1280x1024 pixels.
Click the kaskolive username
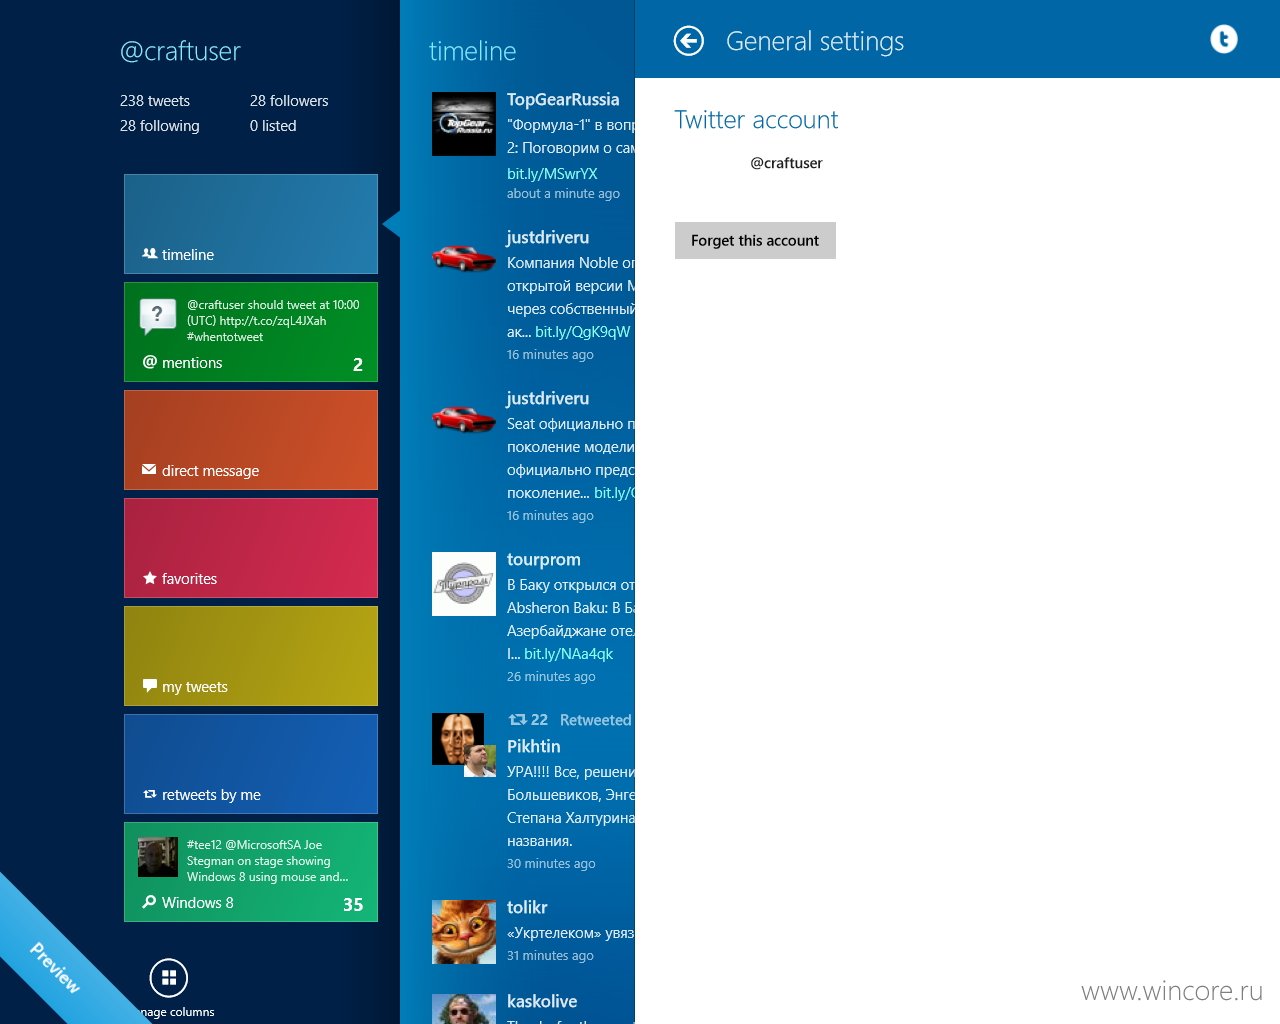coord(542,1002)
